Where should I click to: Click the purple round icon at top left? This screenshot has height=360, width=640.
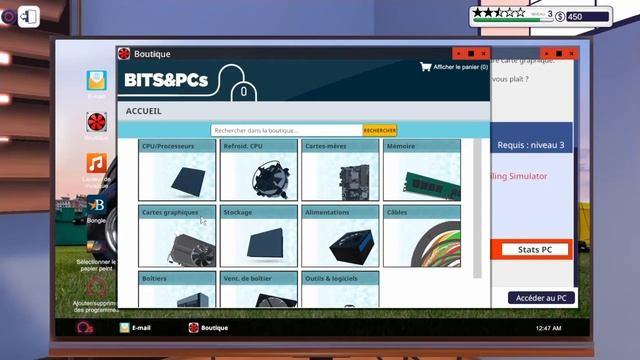[x=8, y=17]
